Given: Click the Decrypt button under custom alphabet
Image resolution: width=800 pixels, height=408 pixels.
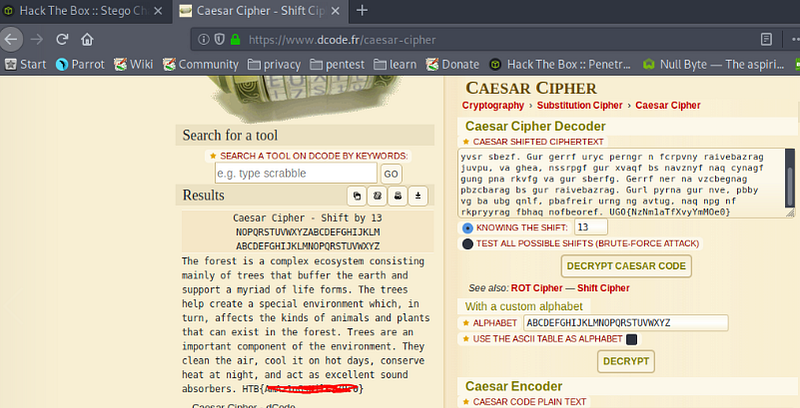Looking at the screenshot, I should pyautogui.click(x=626, y=361).
